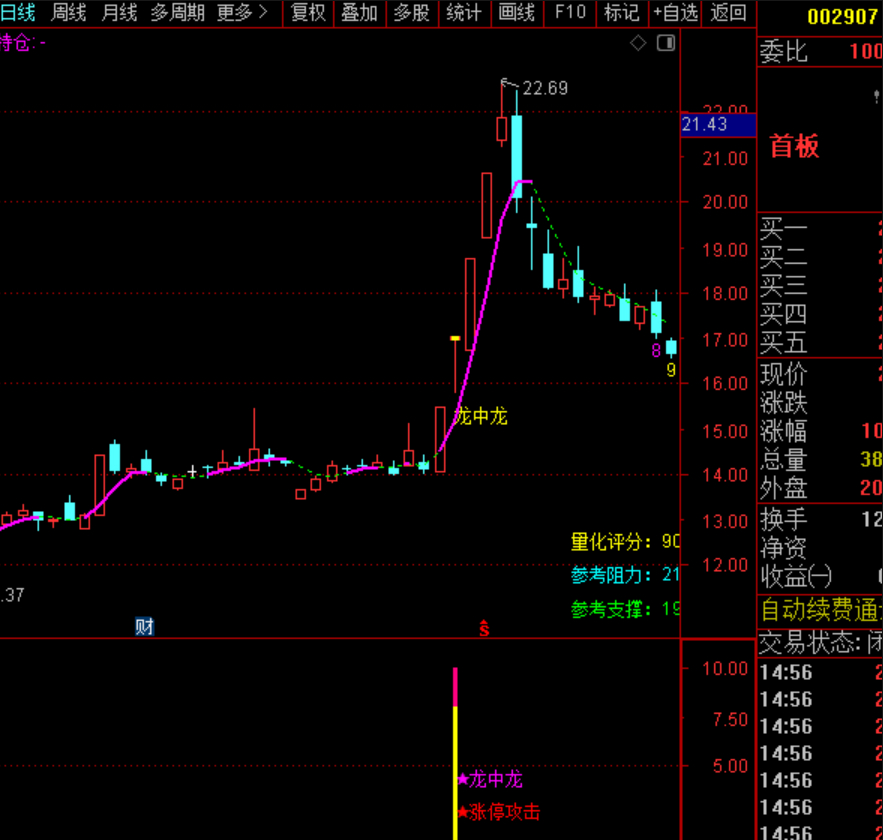Expand the 更多 more periods menu
Screen dimensions: 883x840
pyautogui.click(x=243, y=13)
